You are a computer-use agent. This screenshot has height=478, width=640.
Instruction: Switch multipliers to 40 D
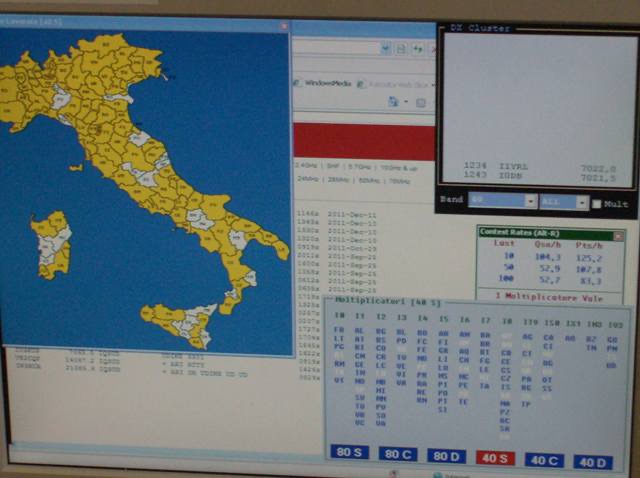593,462
